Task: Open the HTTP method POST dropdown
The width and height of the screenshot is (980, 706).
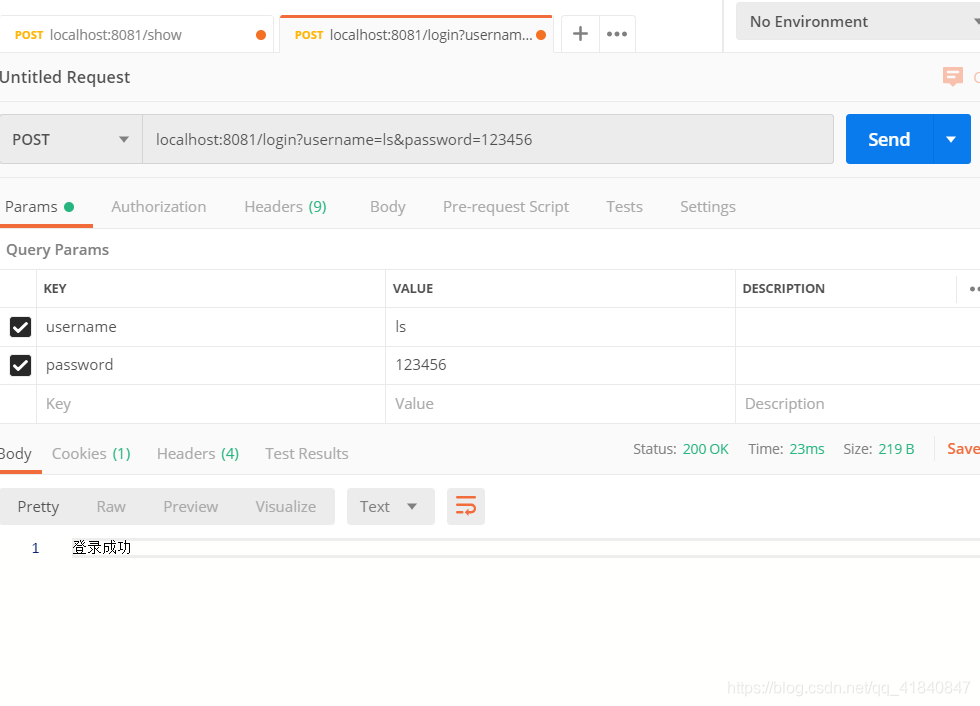Action: click(x=71, y=139)
